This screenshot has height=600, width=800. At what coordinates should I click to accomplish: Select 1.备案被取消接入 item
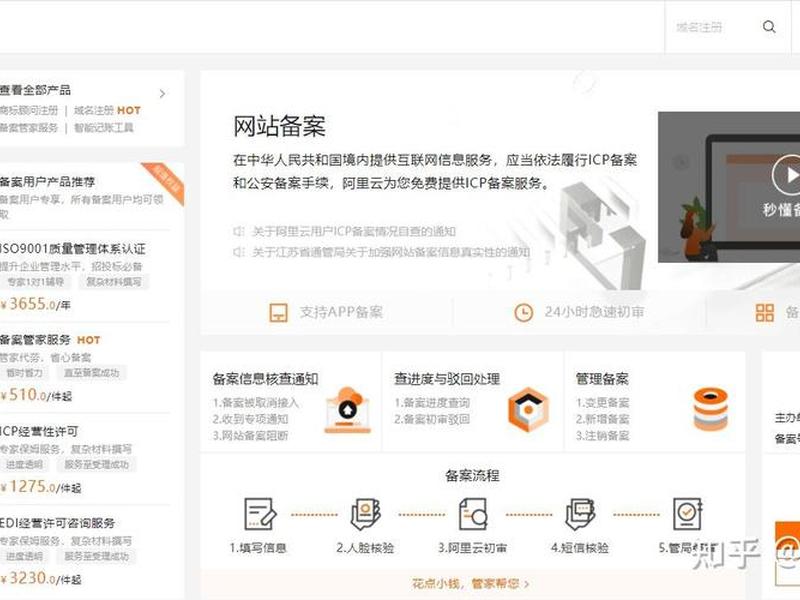[256, 403]
